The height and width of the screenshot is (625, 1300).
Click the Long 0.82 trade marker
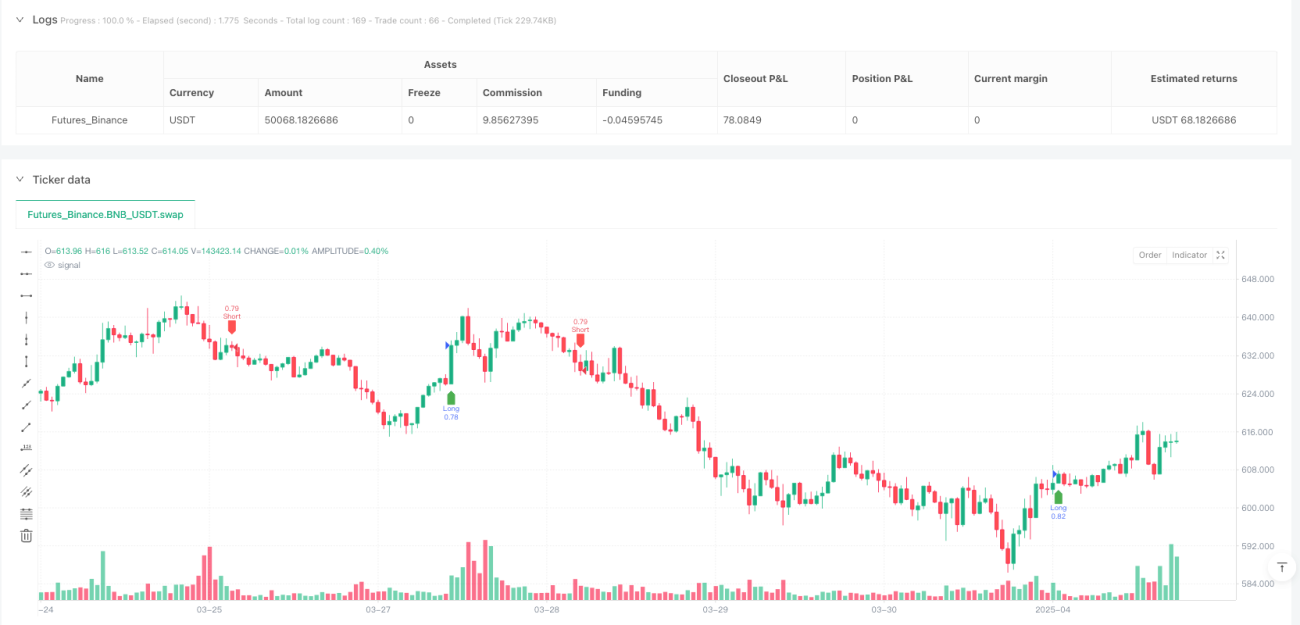pos(1058,503)
